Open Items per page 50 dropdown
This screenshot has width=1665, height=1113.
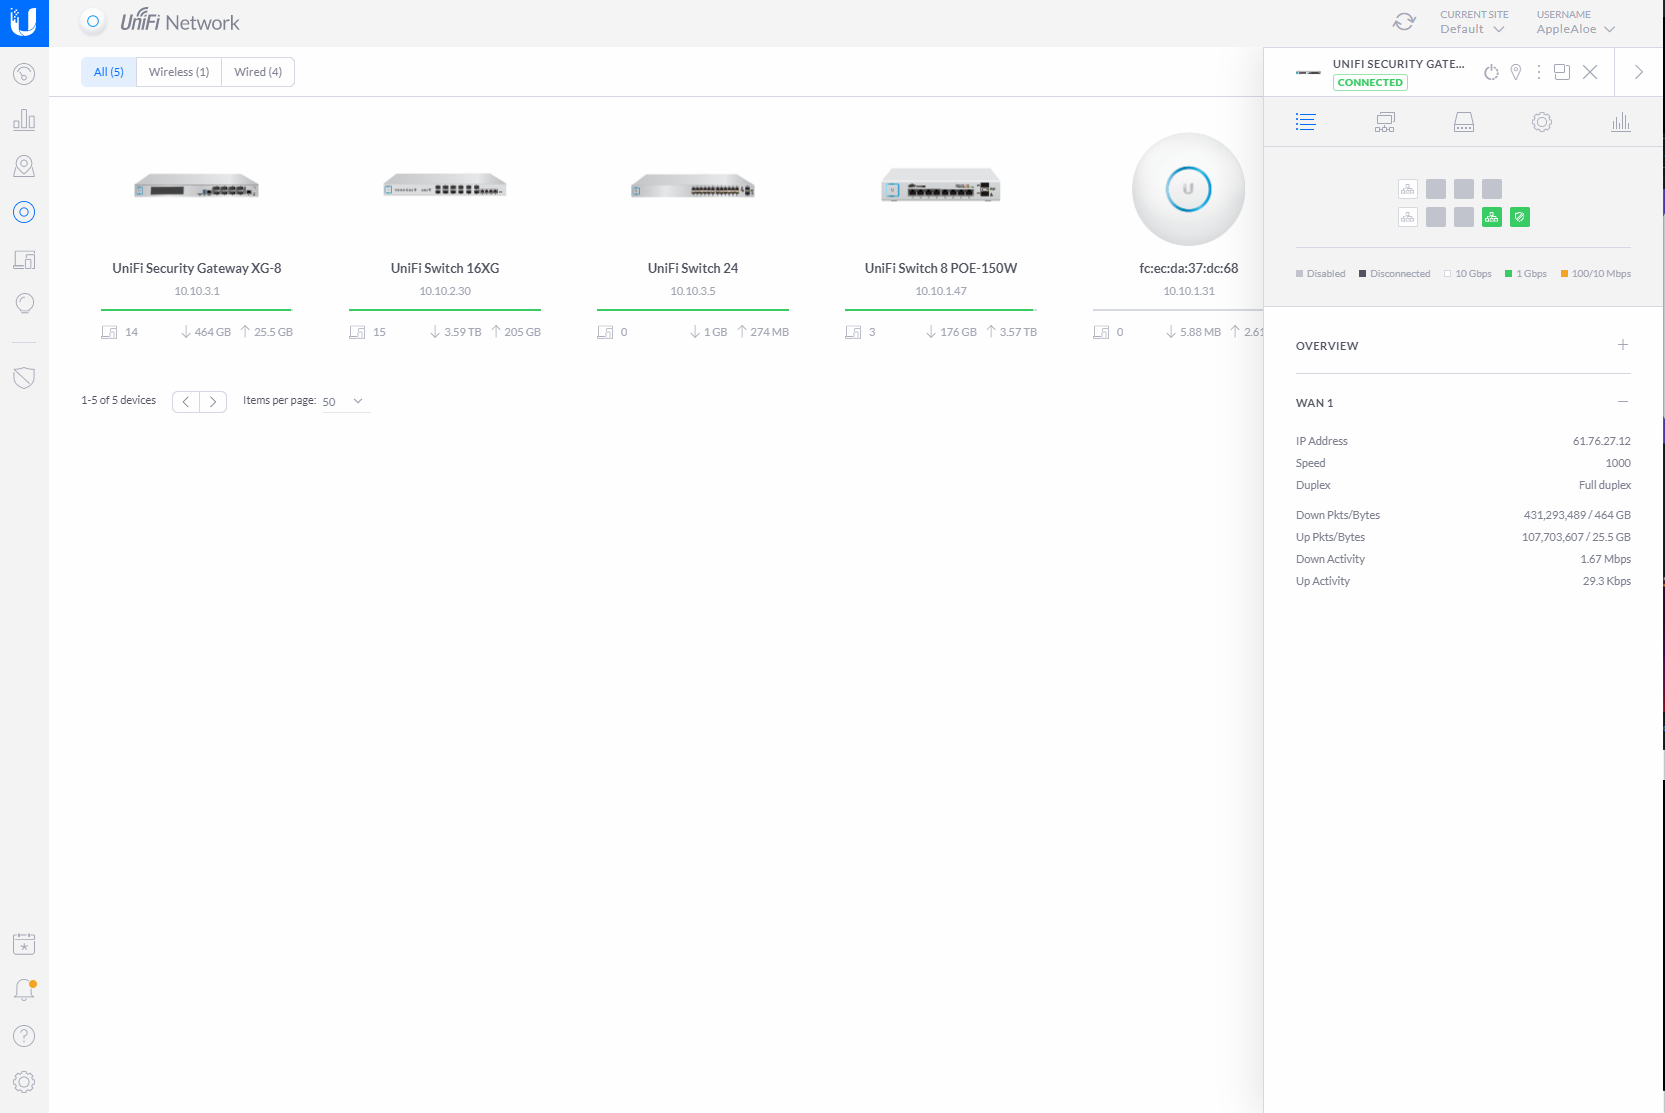tap(345, 401)
